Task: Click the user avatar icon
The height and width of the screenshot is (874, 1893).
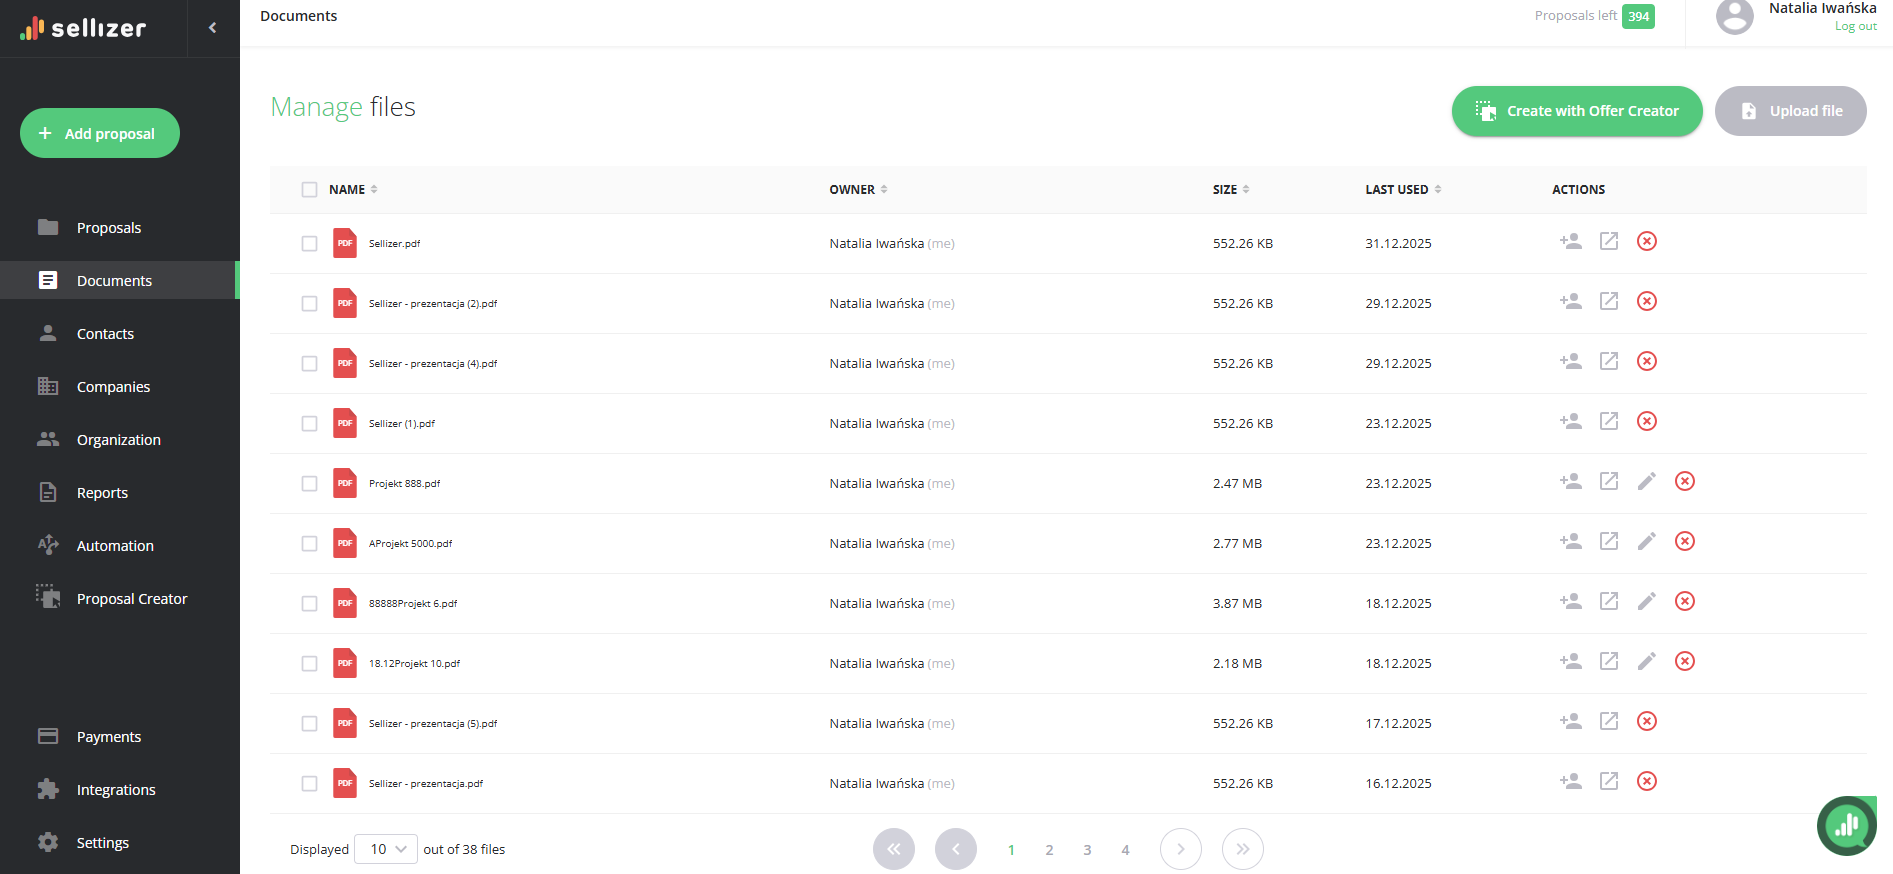Action: [1734, 17]
